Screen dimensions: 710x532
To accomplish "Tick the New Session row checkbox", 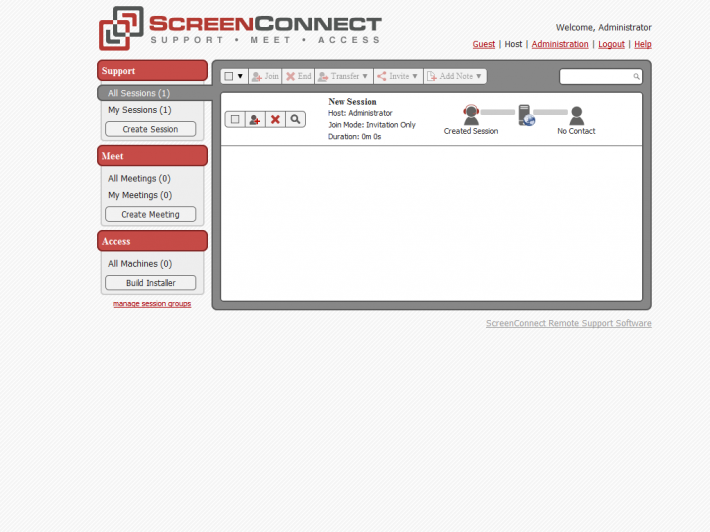I will 235,120.
